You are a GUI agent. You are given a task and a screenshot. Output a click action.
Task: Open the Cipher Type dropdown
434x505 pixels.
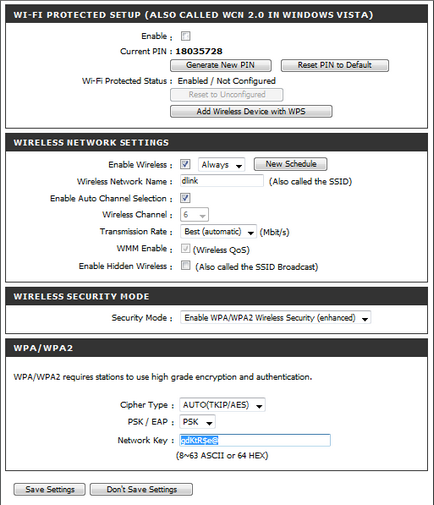[222, 405]
